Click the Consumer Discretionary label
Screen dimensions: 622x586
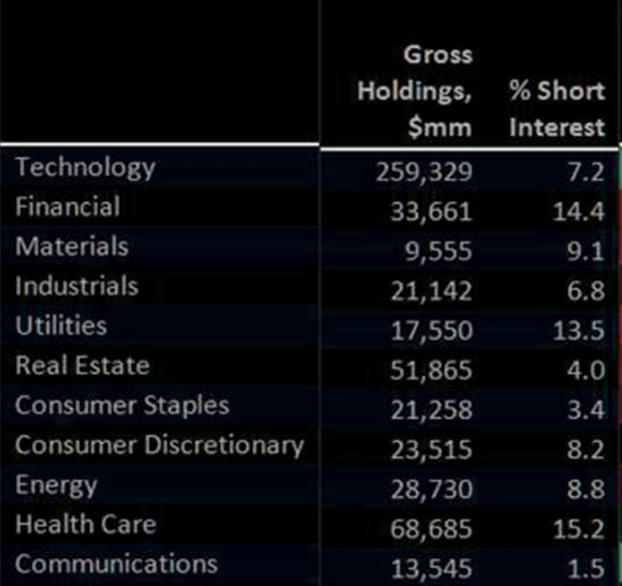coord(159,445)
